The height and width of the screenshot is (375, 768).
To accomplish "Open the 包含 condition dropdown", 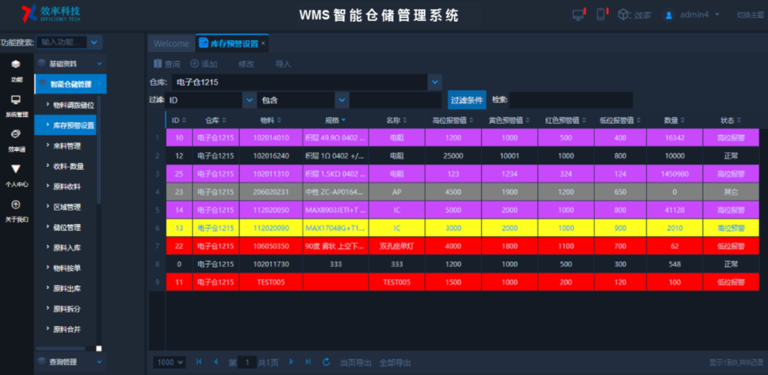I will pyautogui.click(x=341, y=100).
